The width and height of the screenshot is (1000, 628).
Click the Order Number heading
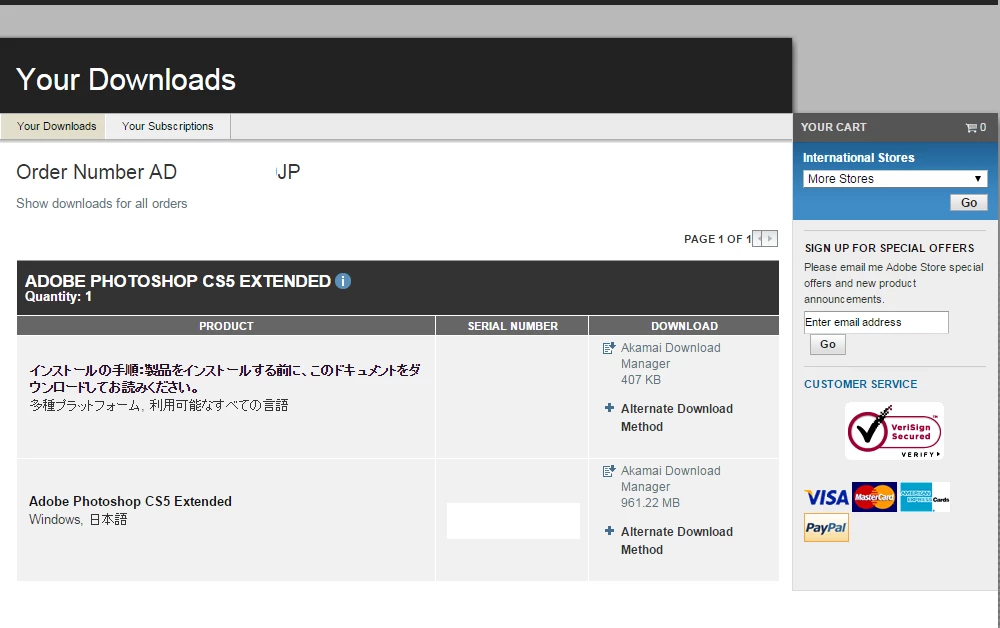pos(158,172)
